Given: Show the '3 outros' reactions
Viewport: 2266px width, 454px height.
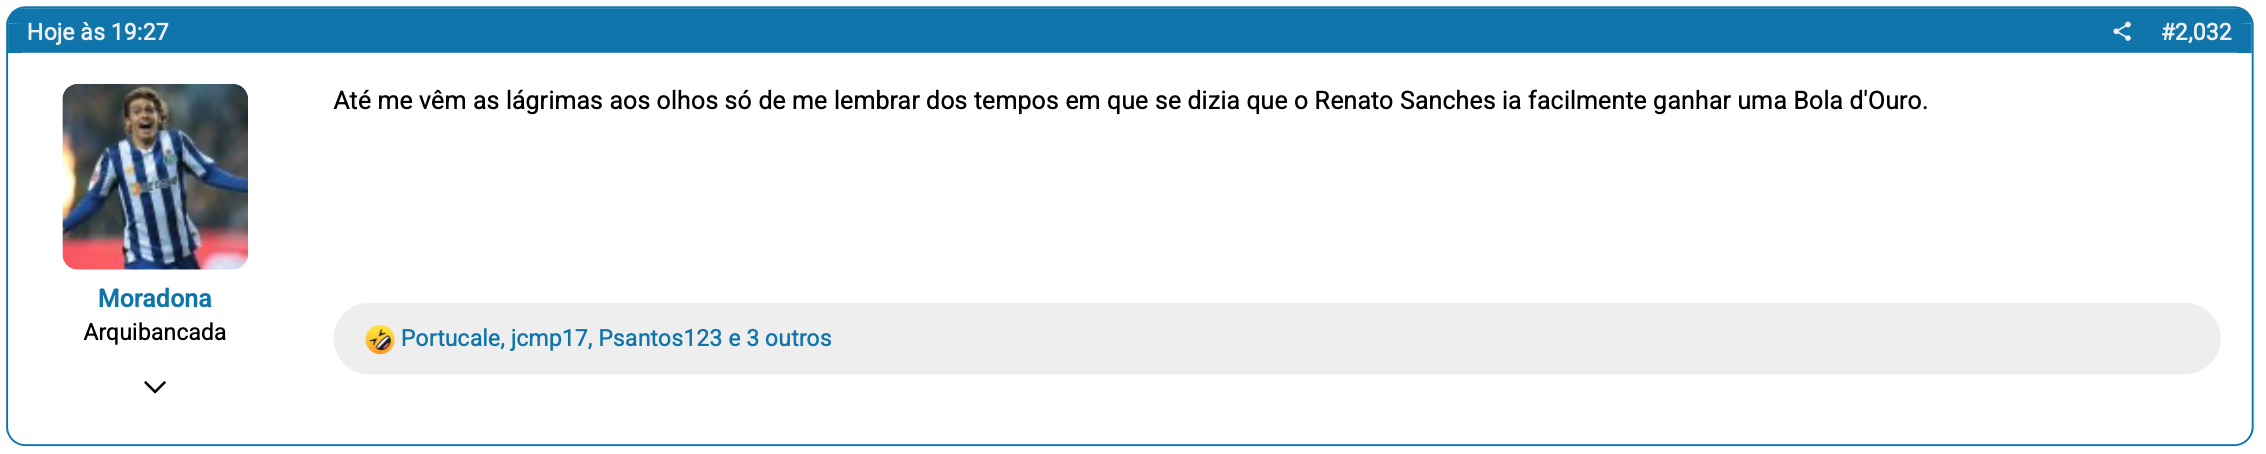Looking at the screenshot, I should 789,338.
